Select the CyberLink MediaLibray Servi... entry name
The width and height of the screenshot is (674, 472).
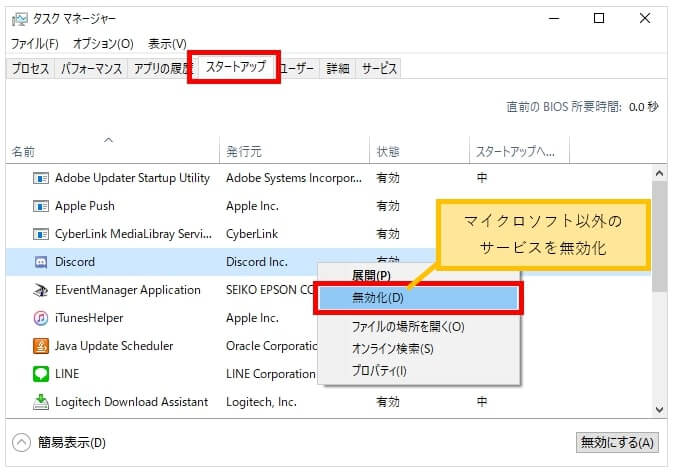(133, 234)
